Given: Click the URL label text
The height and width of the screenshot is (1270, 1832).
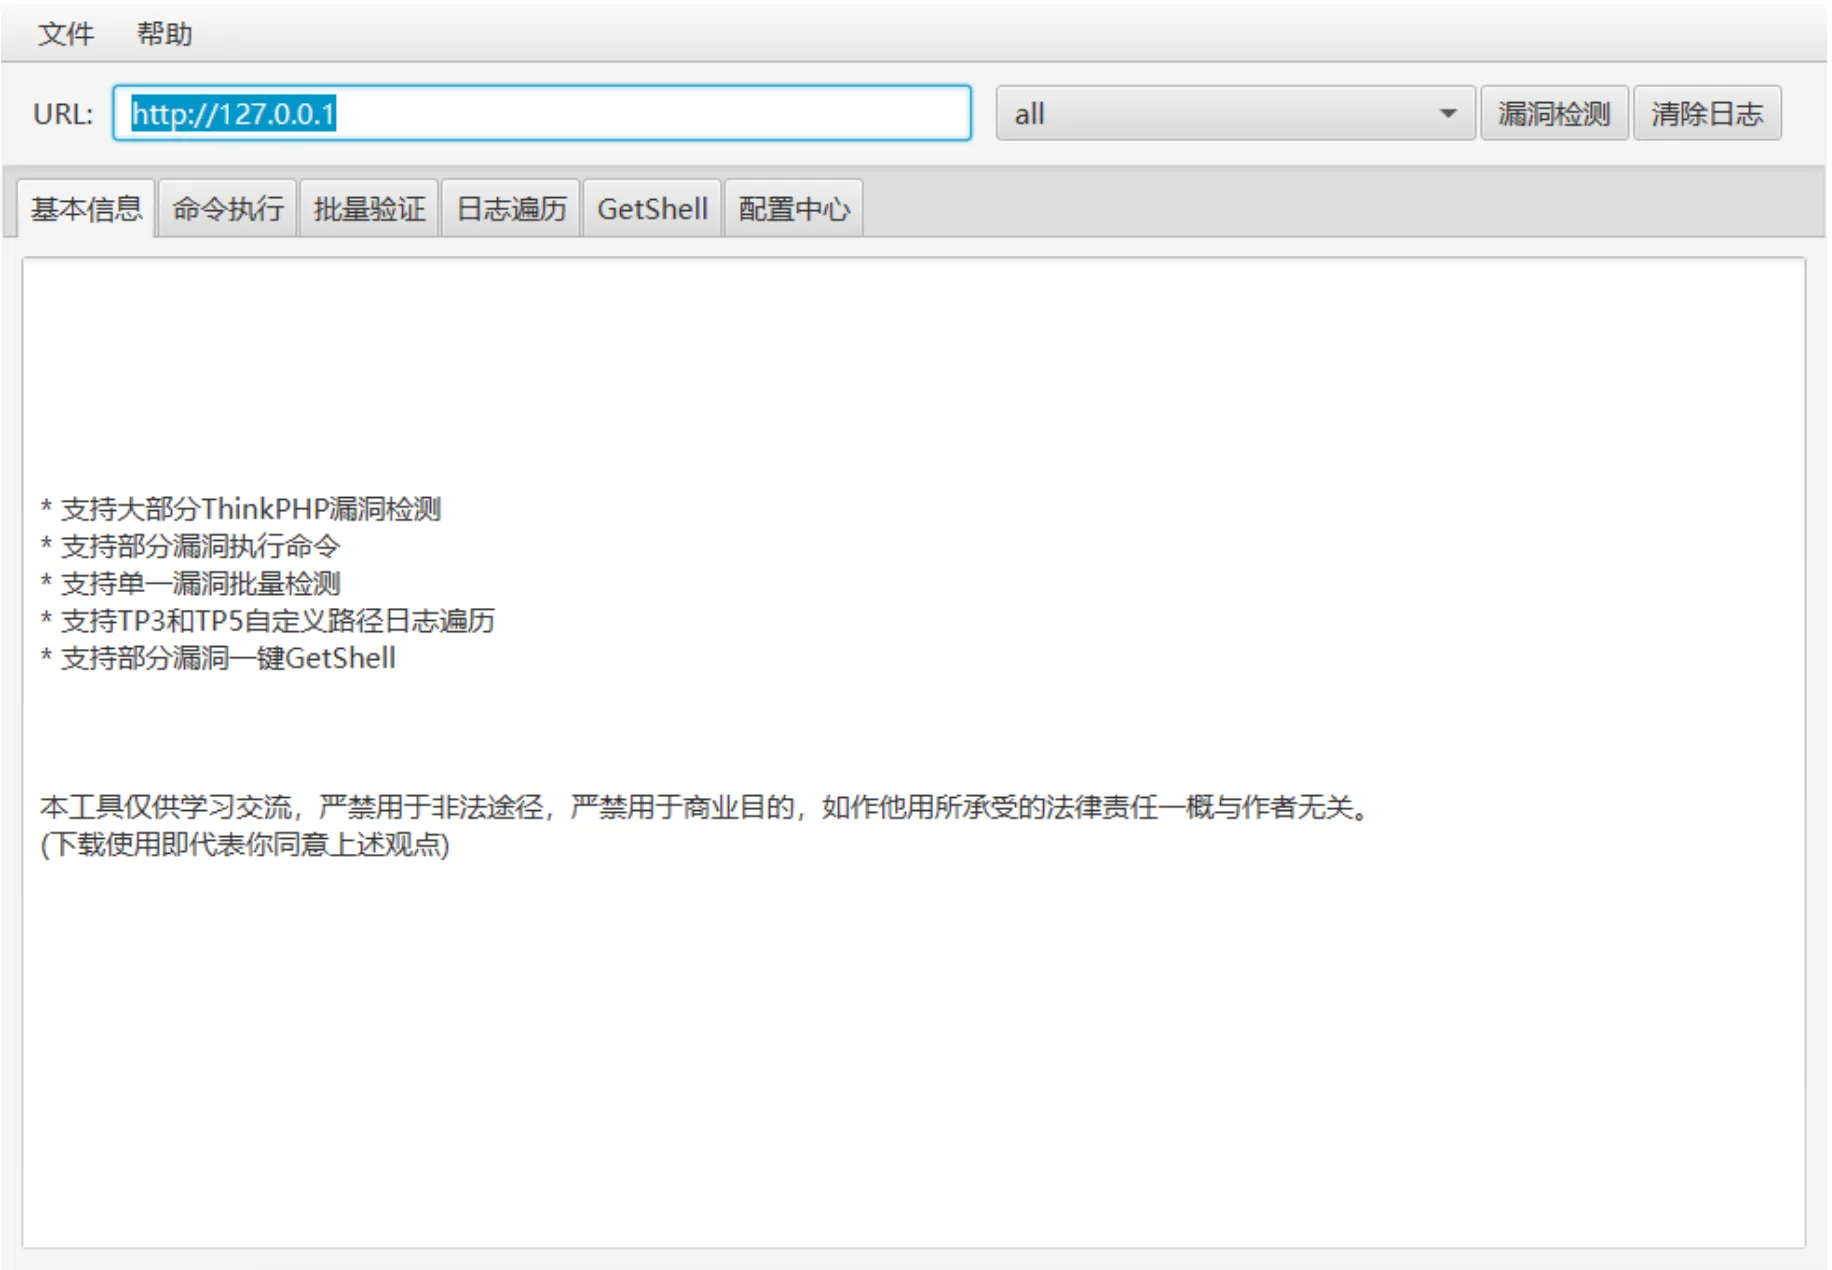Looking at the screenshot, I should [x=62, y=114].
